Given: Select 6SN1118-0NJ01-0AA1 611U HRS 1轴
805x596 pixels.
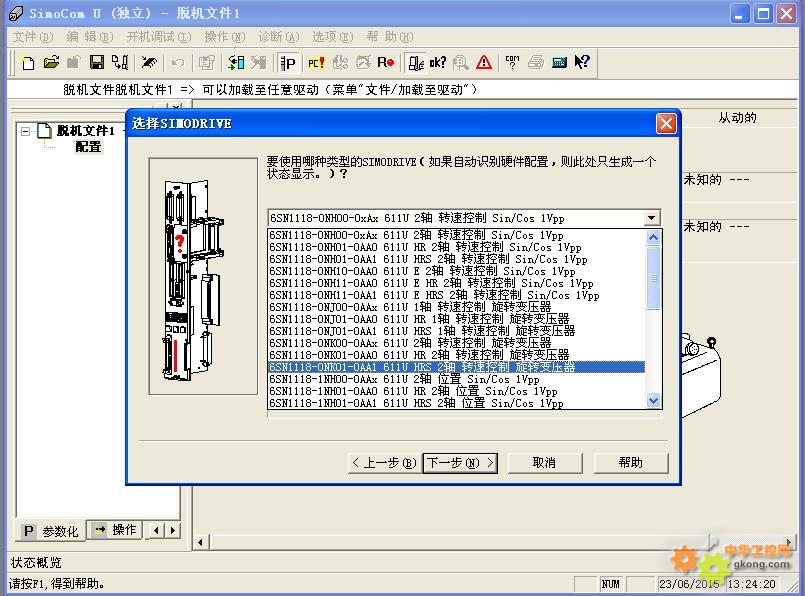Looking at the screenshot, I should [456, 332].
